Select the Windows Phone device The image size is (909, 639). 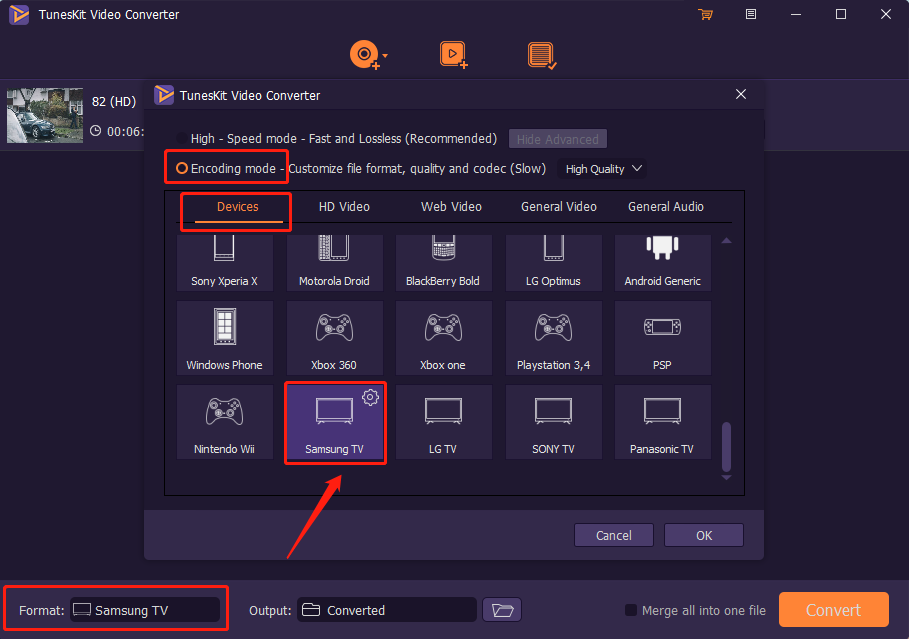pos(224,338)
